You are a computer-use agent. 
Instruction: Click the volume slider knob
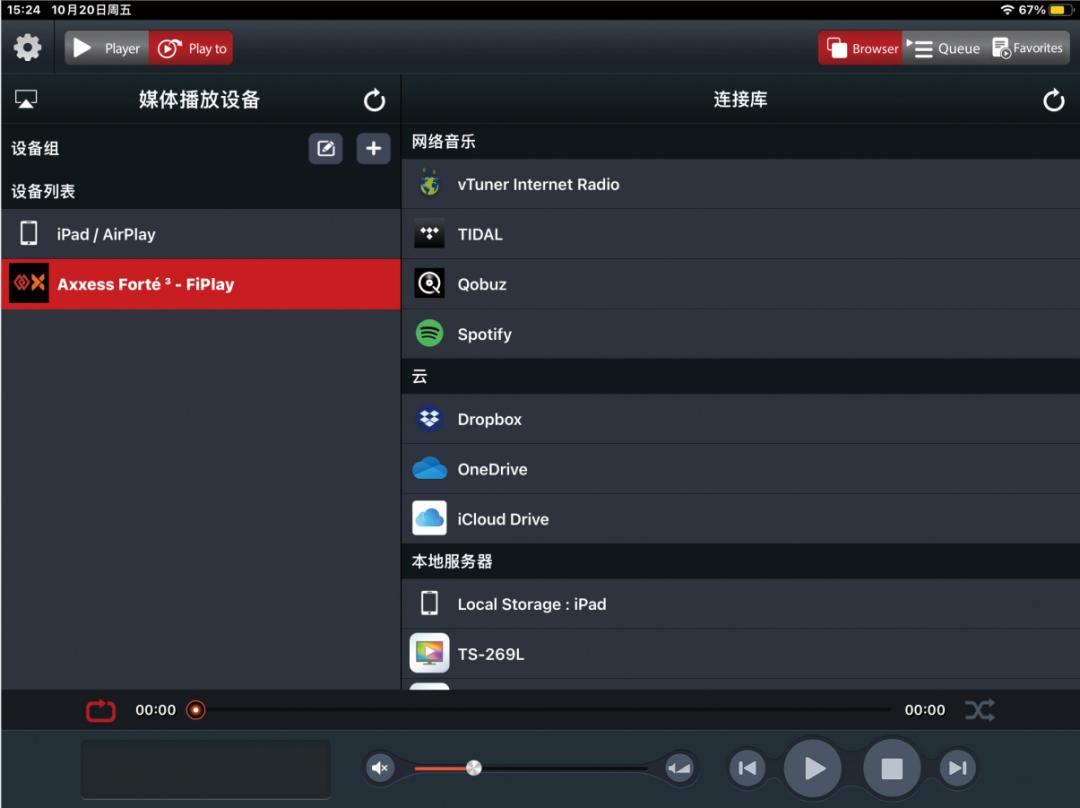[474, 768]
